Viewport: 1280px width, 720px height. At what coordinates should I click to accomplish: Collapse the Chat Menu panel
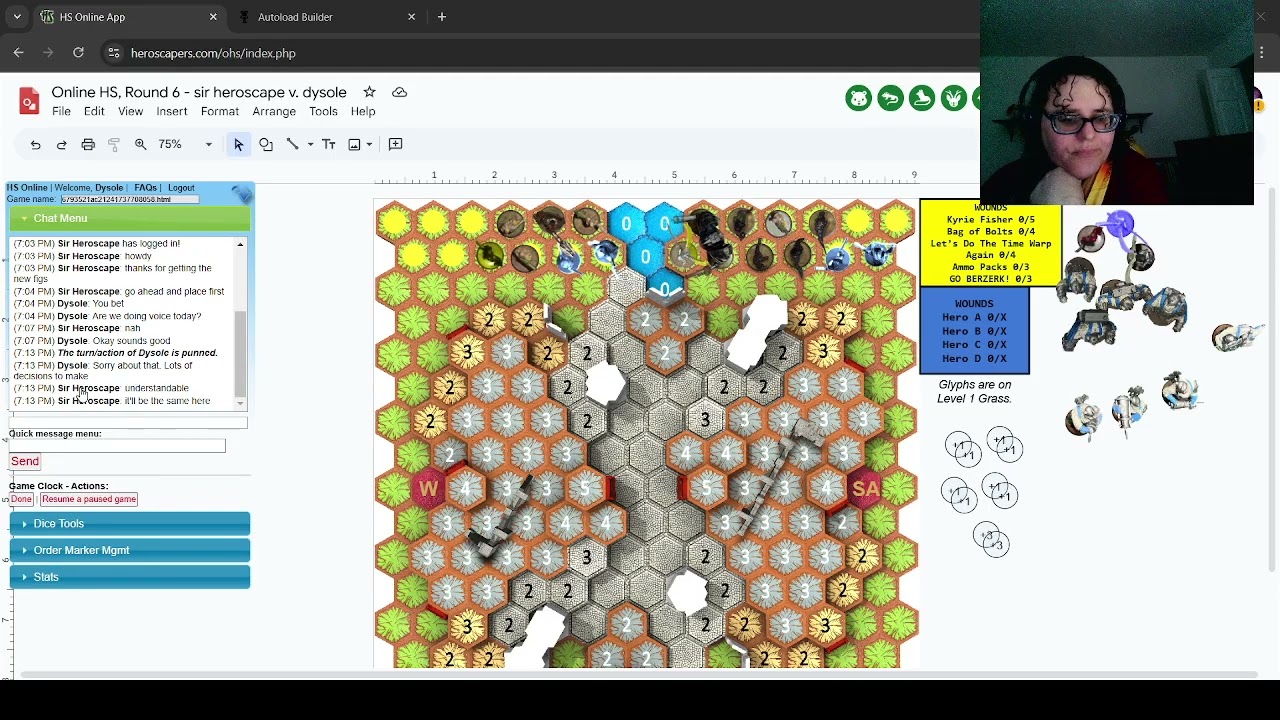click(x=129, y=218)
